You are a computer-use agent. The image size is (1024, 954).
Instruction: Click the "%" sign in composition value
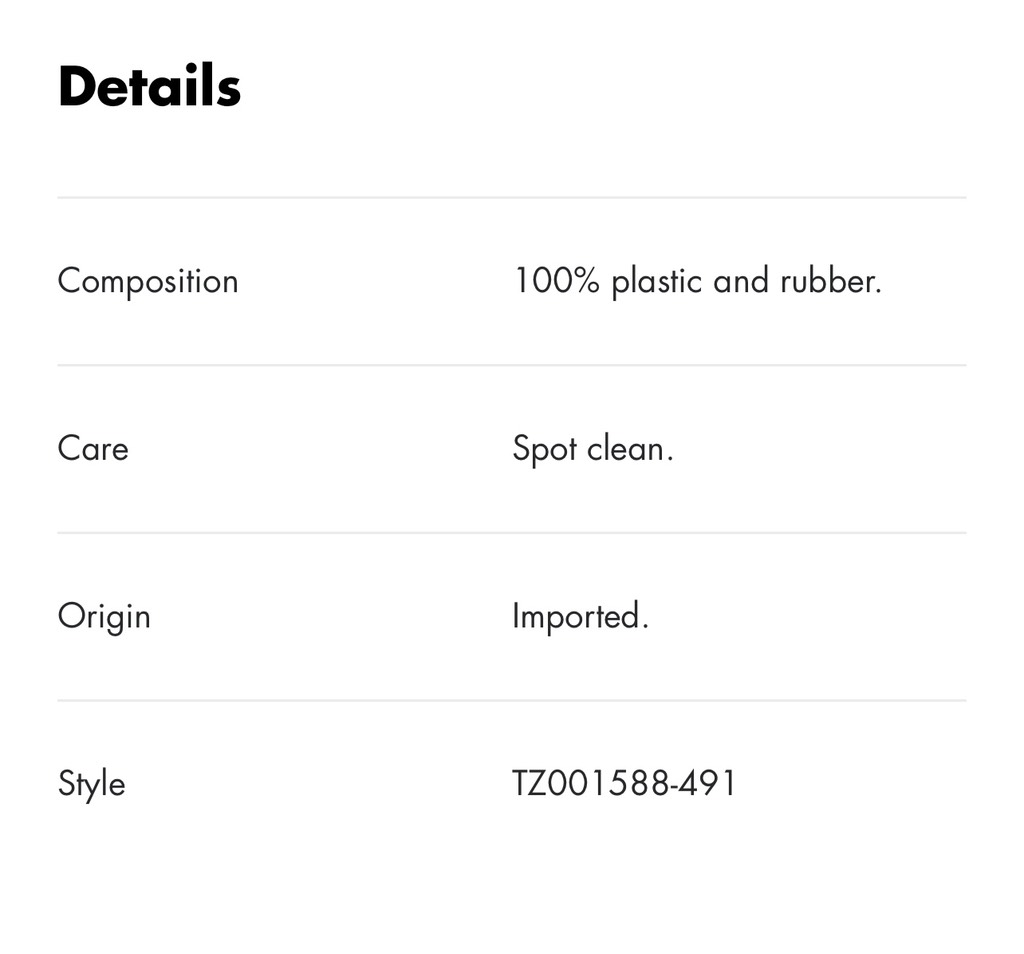[586, 281]
